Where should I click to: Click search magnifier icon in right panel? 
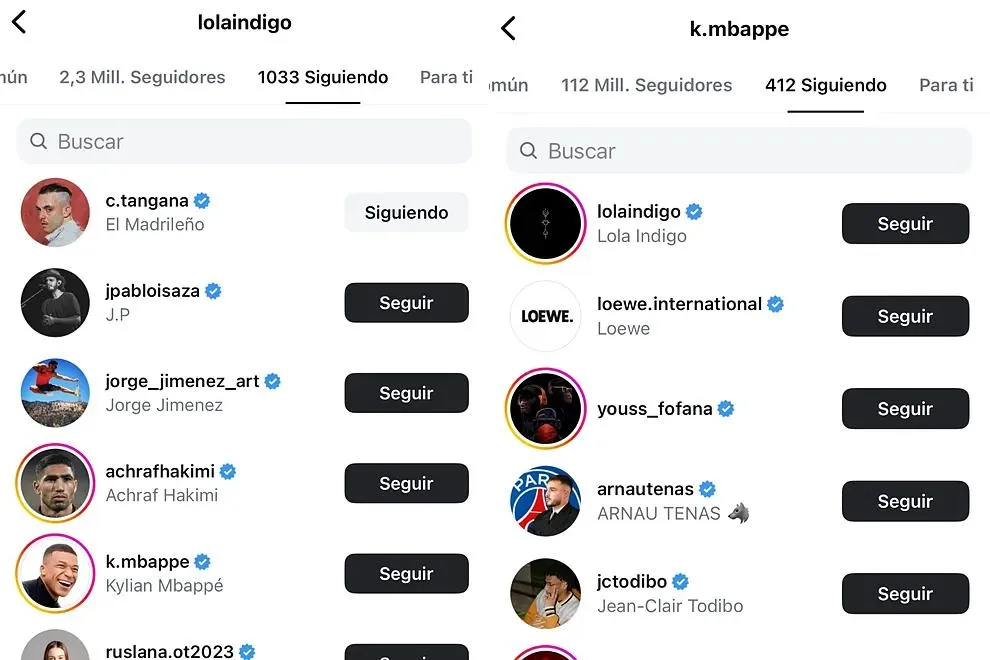[529, 151]
